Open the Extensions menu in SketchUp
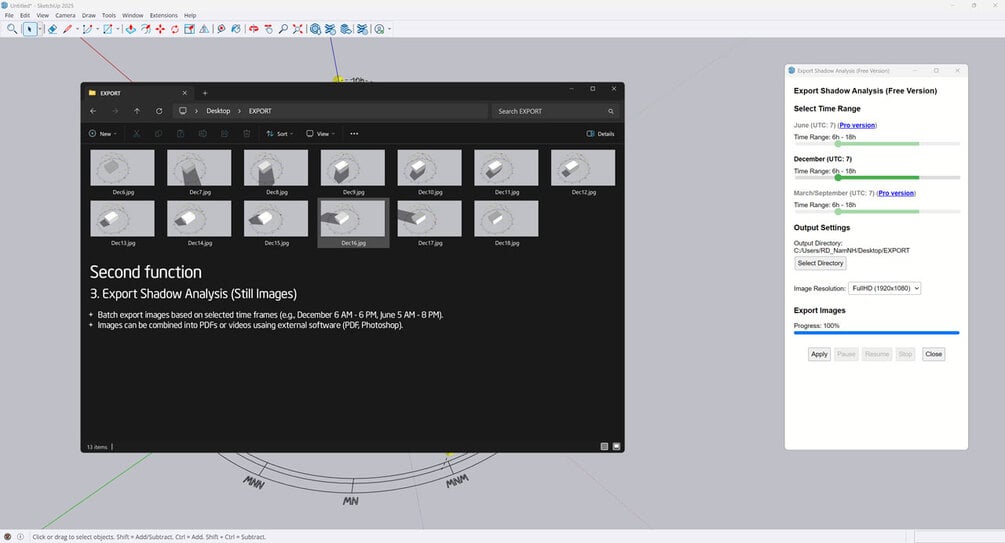The width and height of the screenshot is (1005, 543). 163,15
